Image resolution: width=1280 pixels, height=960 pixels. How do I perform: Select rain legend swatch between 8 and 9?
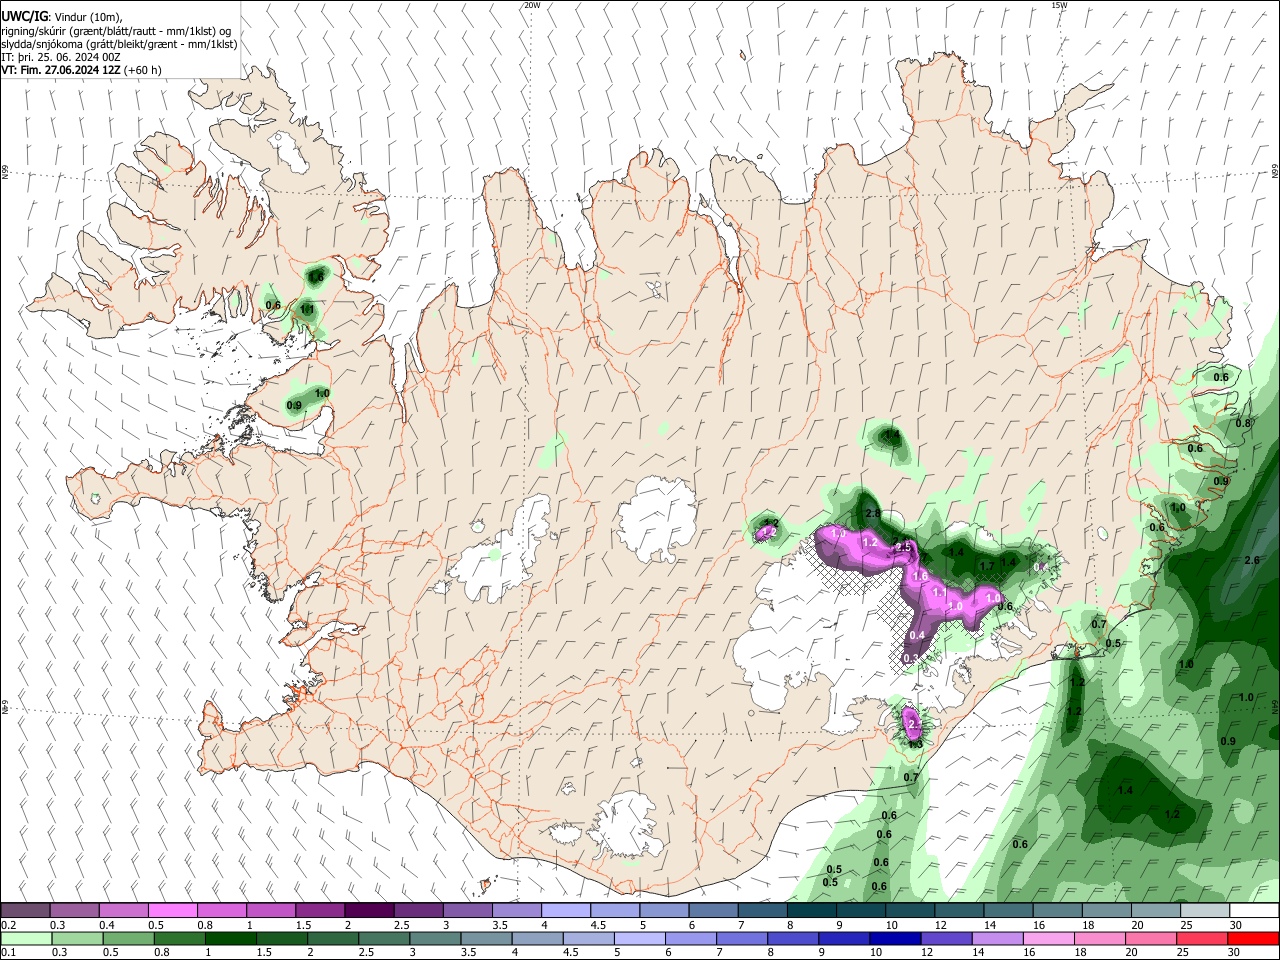(x=793, y=938)
